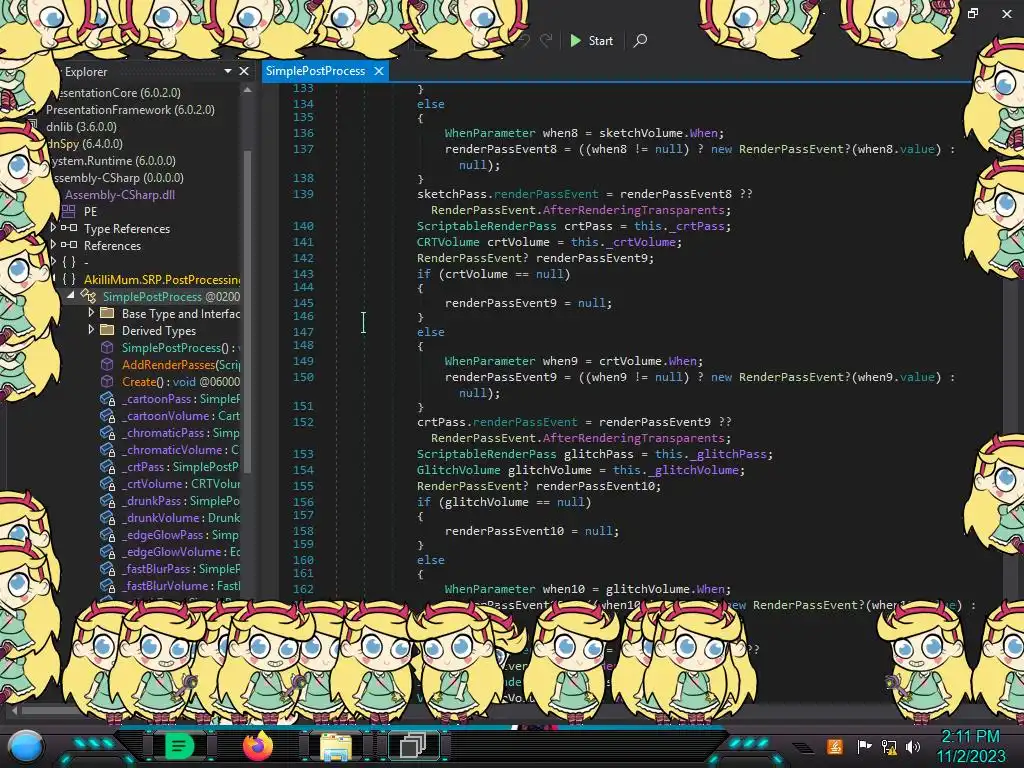The image size is (1024, 768).
Task: Click the task view icon on taskbar
Action: [413, 745]
